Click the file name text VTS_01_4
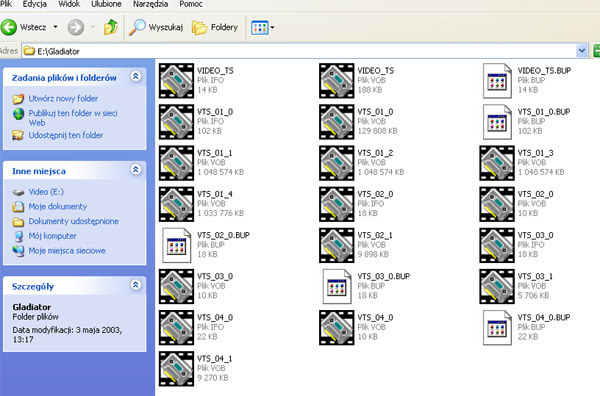Viewport: 600px width, 396px height. click(215, 194)
